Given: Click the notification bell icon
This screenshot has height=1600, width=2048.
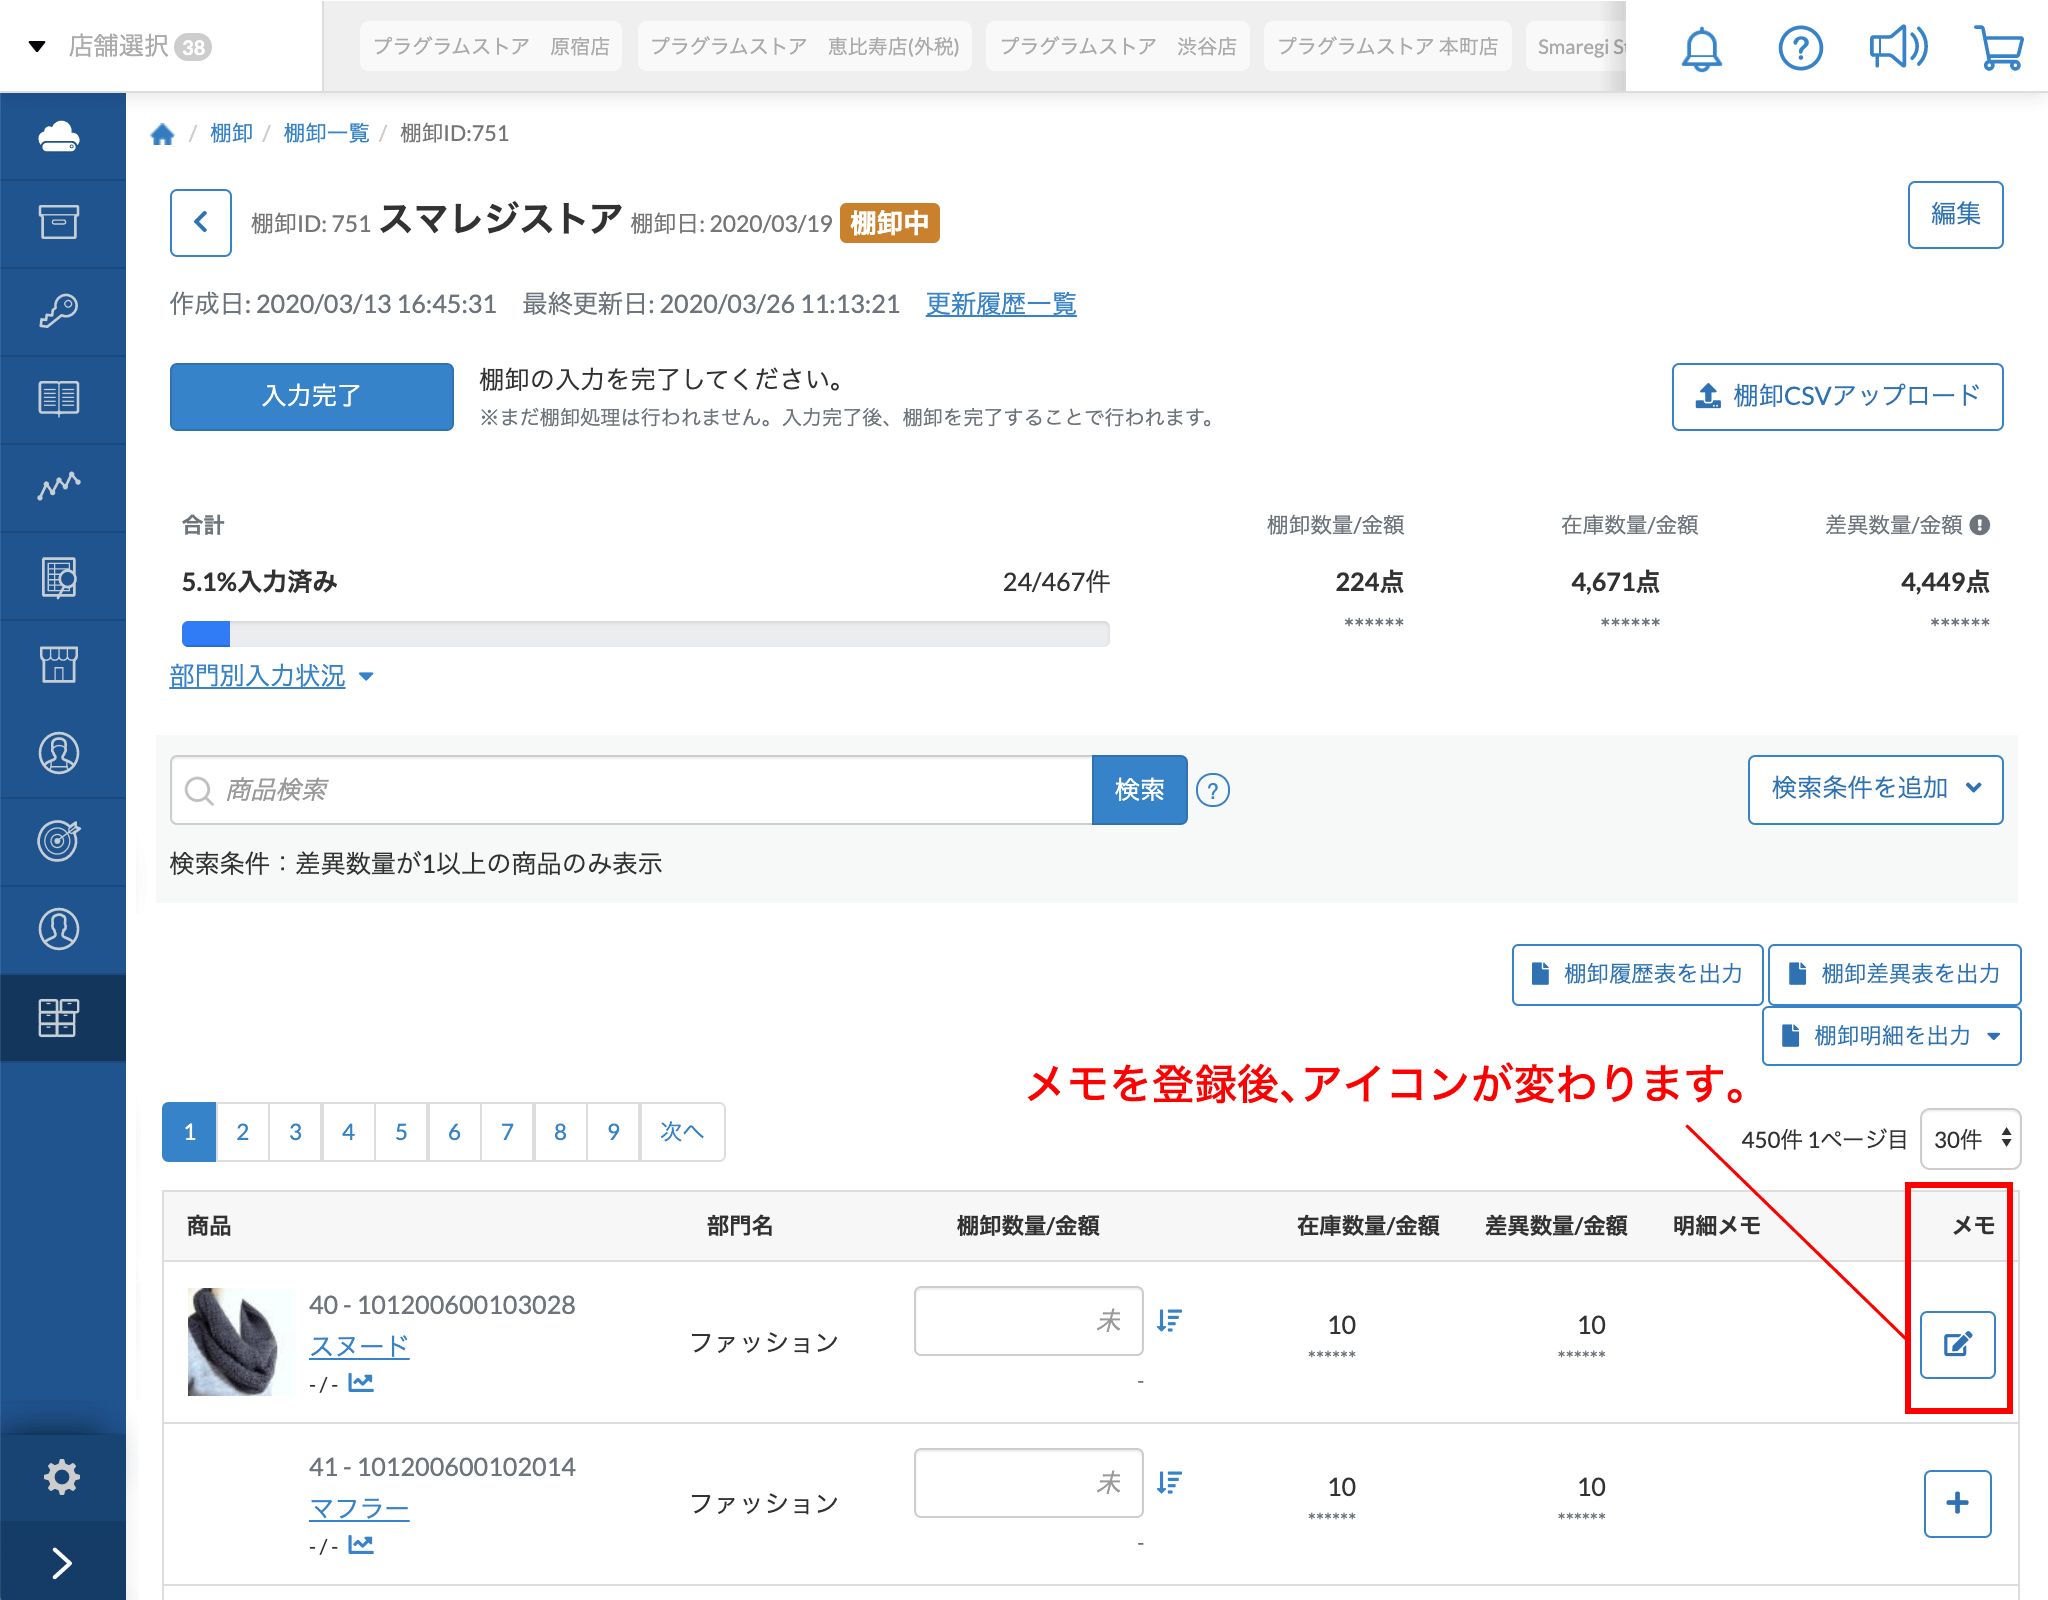Looking at the screenshot, I should pos(1701,48).
